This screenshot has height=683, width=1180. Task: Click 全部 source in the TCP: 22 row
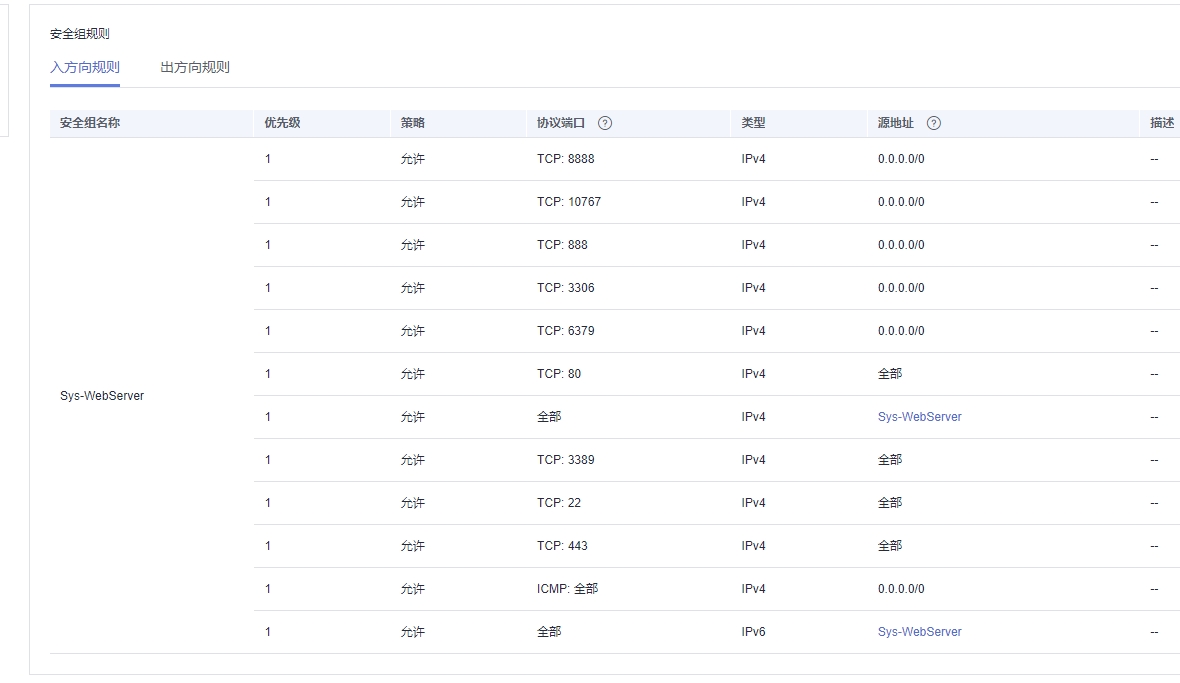tap(890, 502)
